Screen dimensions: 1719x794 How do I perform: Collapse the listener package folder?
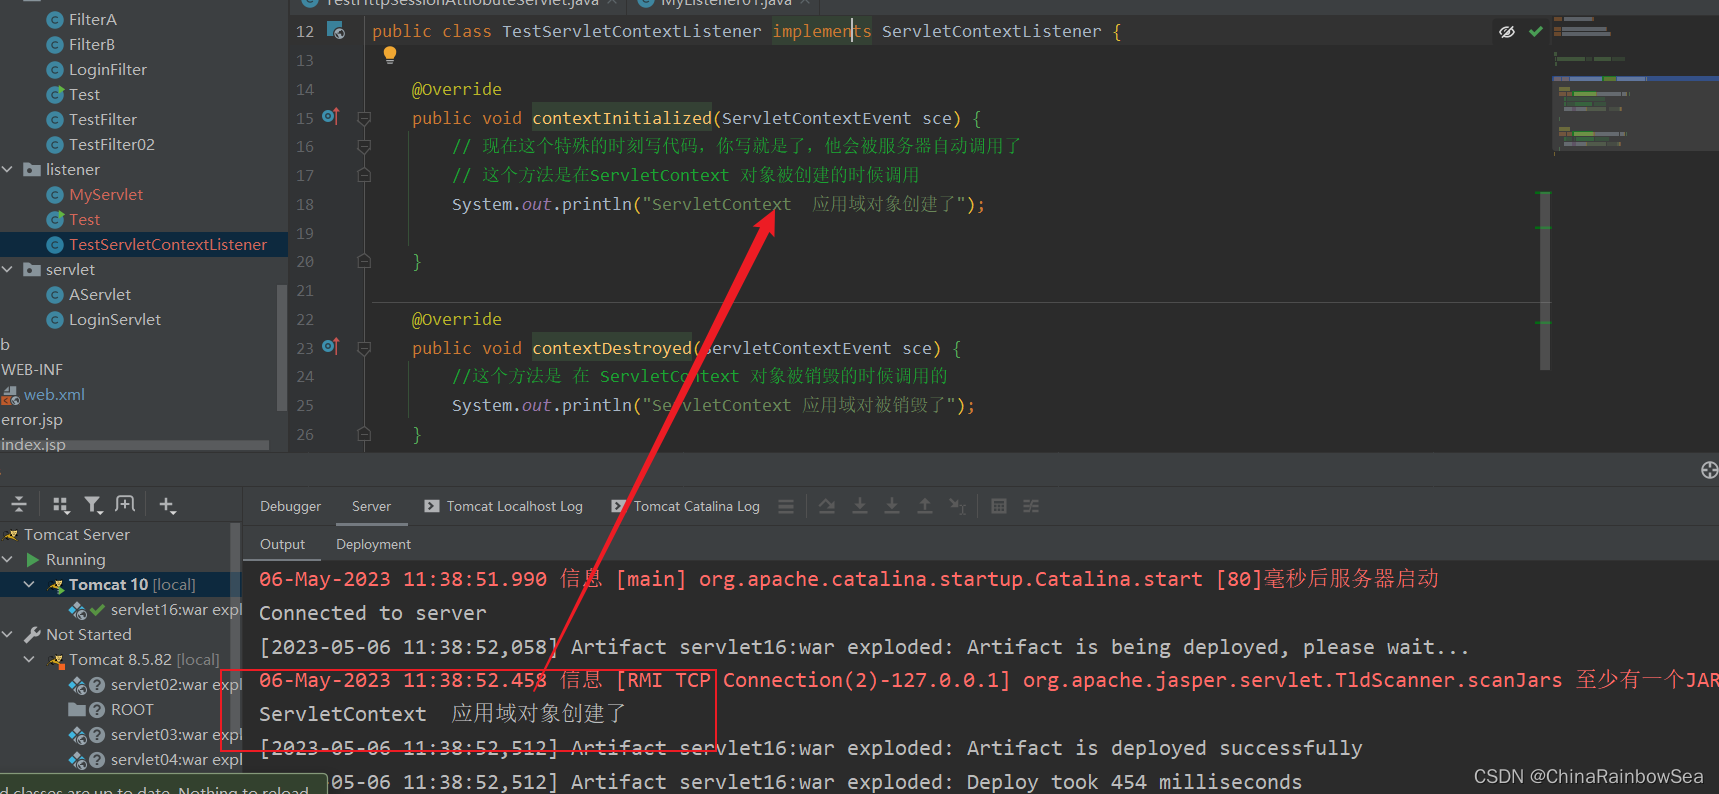pyautogui.click(x=8, y=169)
